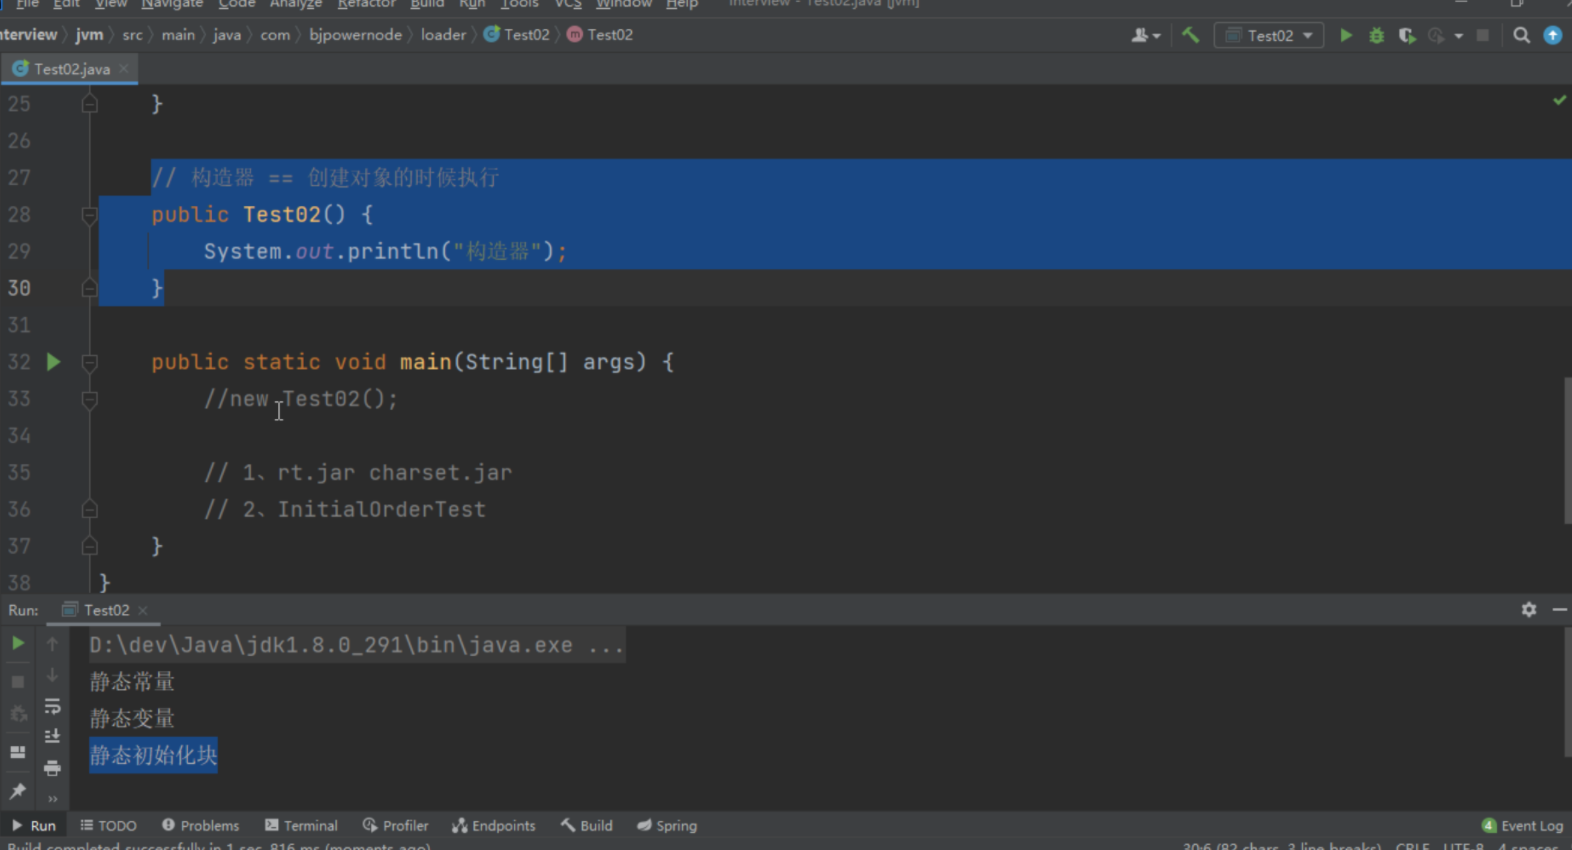Click the console vertical scrollbar

pos(1567,692)
